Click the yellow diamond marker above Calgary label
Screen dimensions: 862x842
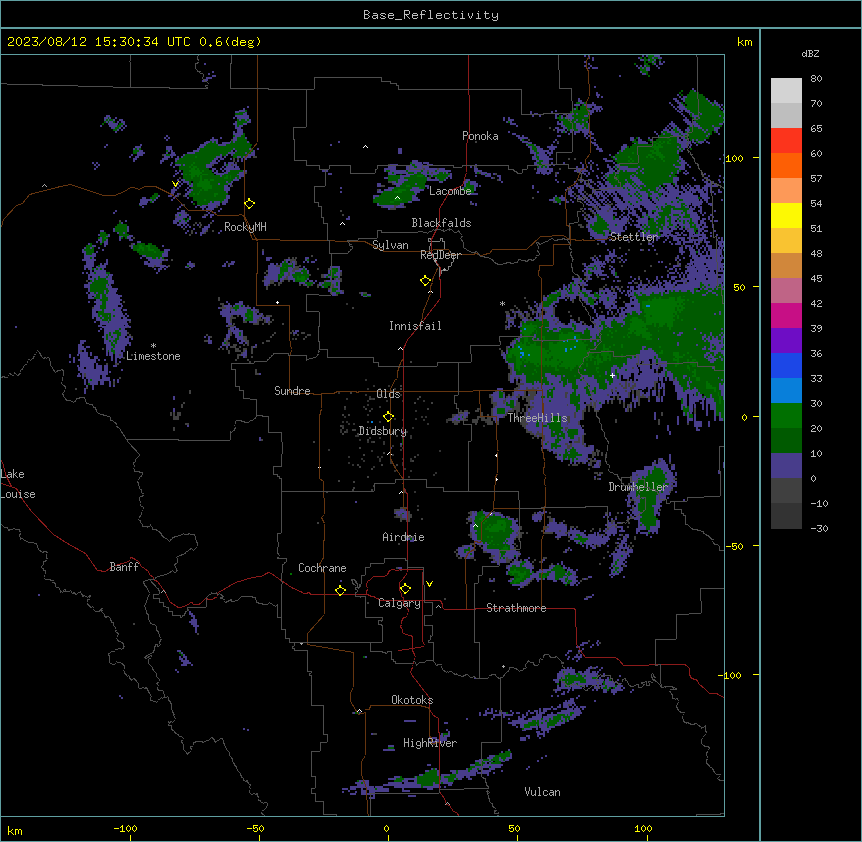pos(406,589)
